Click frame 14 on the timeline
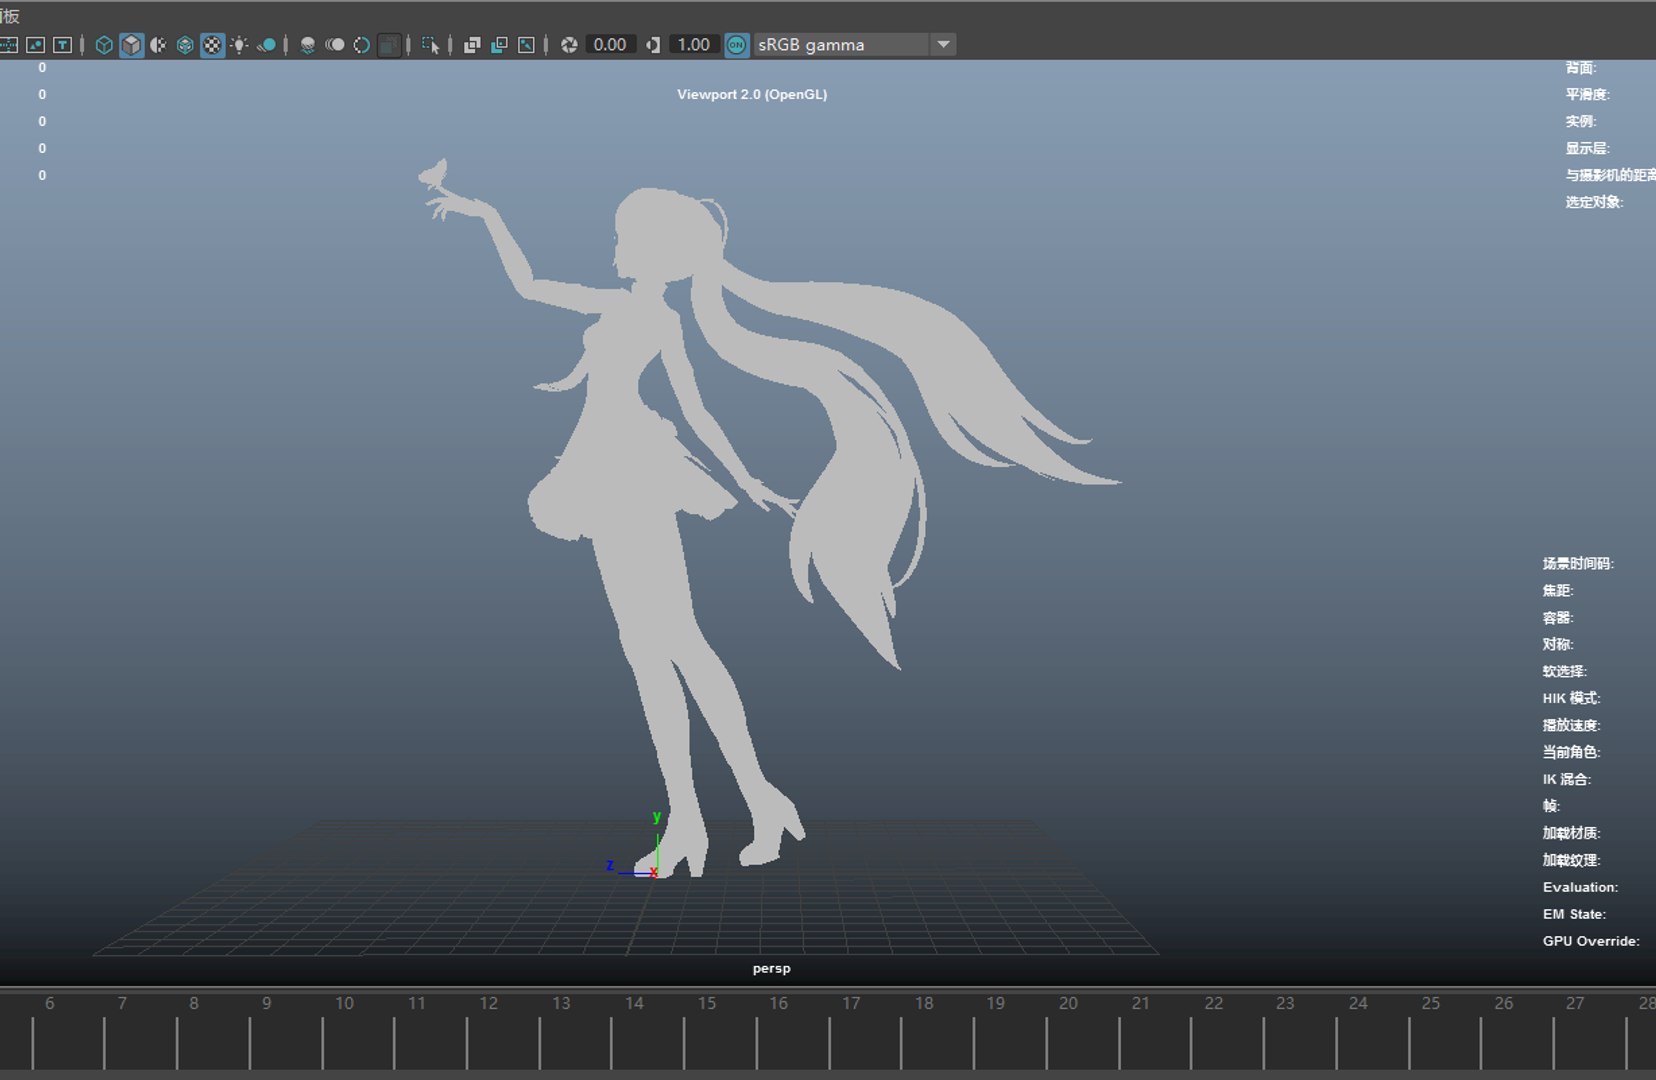This screenshot has height=1080, width=1656. [634, 1003]
